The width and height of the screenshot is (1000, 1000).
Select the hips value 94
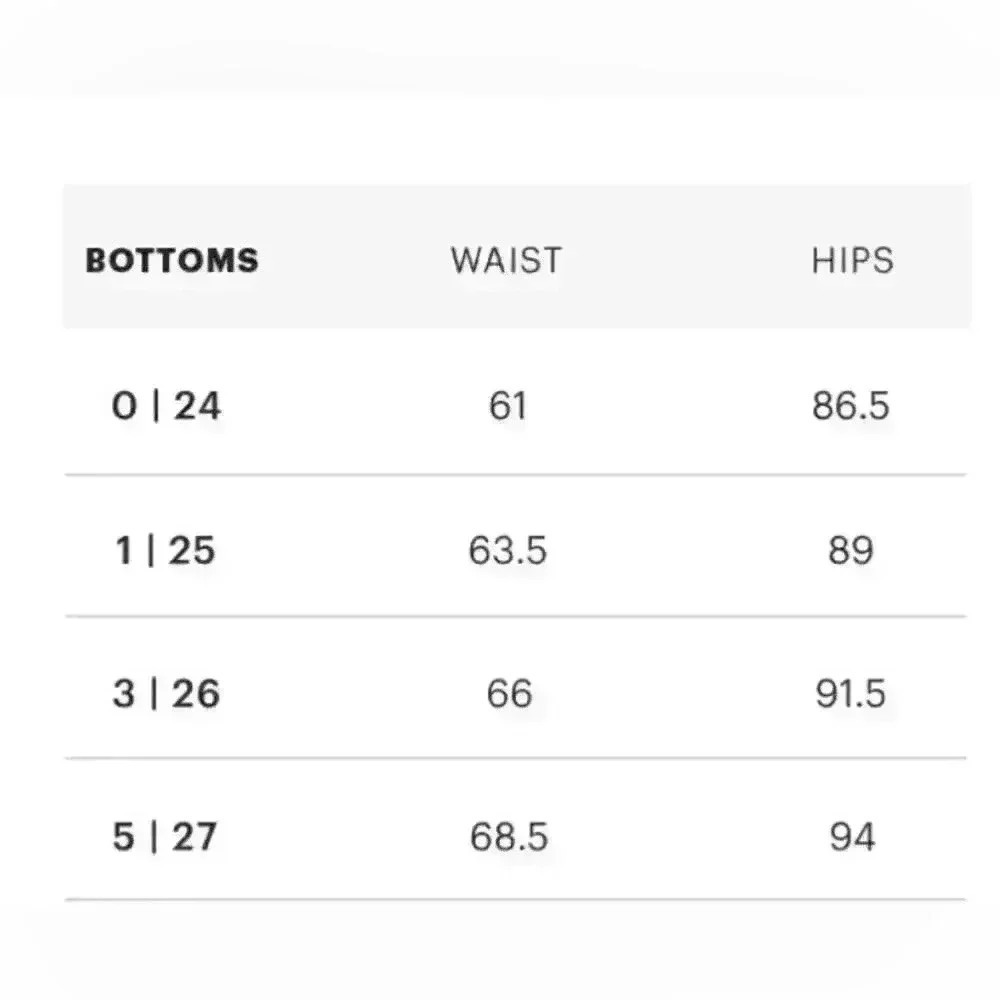click(x=852, y=836)
